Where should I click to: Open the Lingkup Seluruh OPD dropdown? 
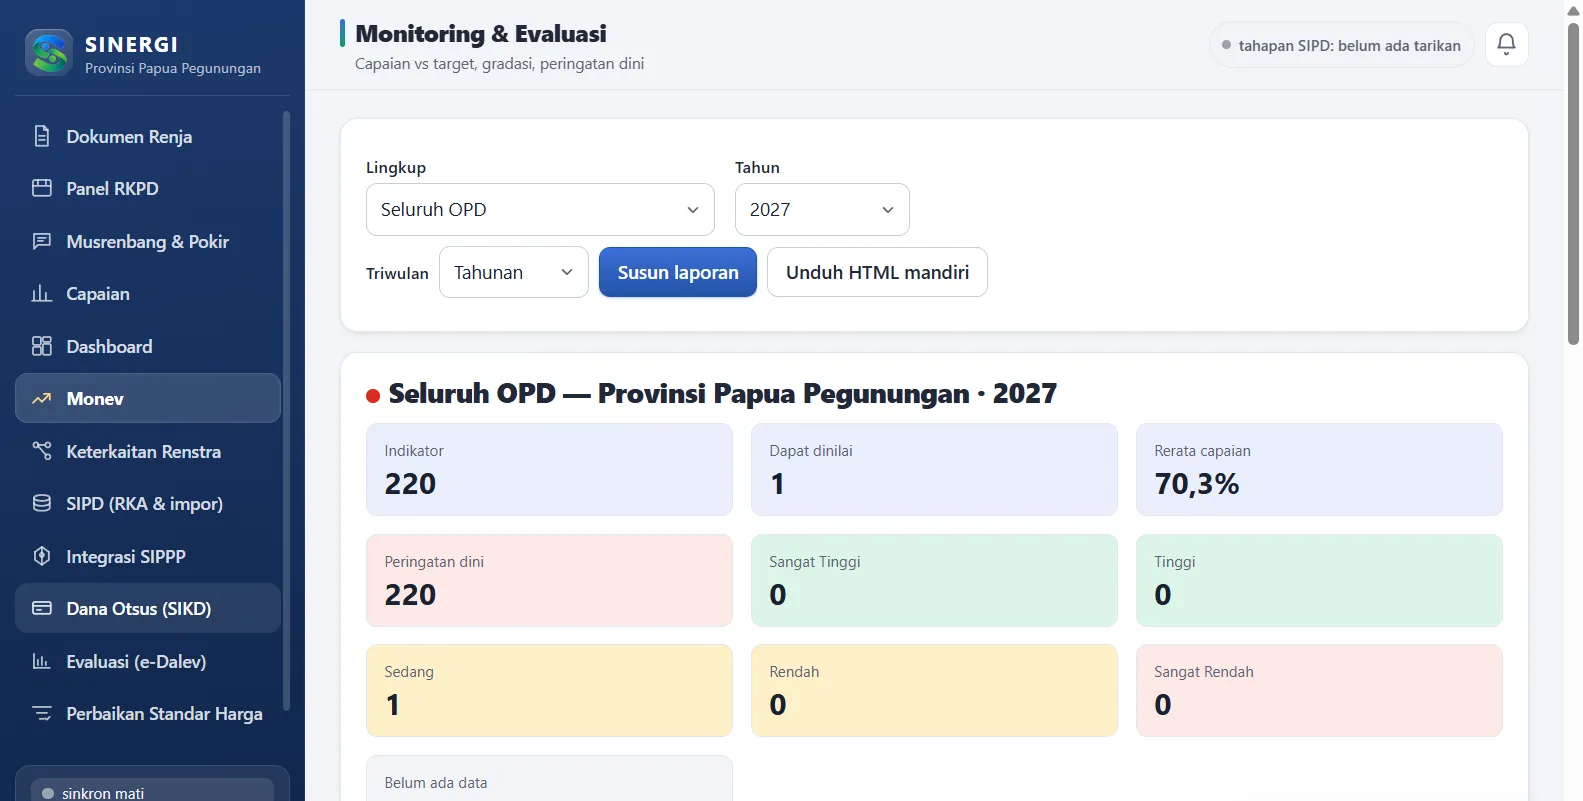click(x=540, y=209)
